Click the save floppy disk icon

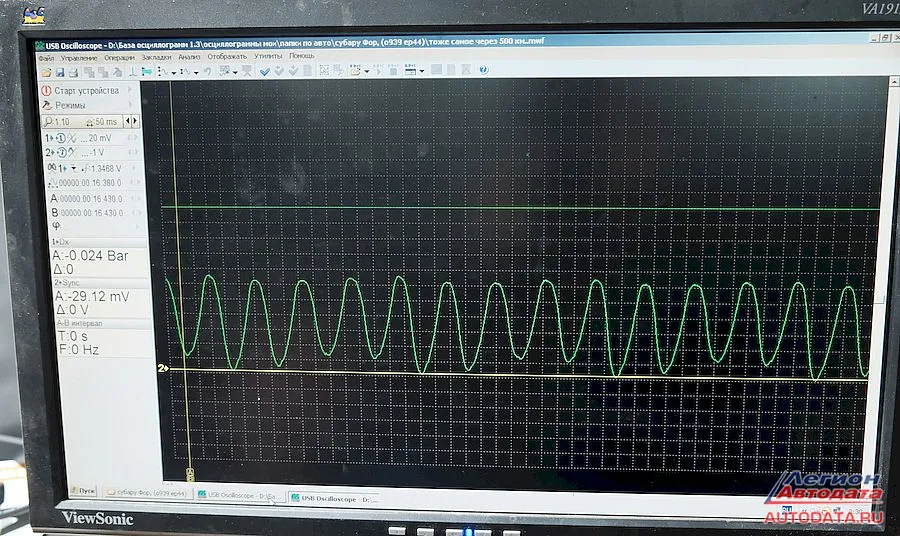coord(59,72)
